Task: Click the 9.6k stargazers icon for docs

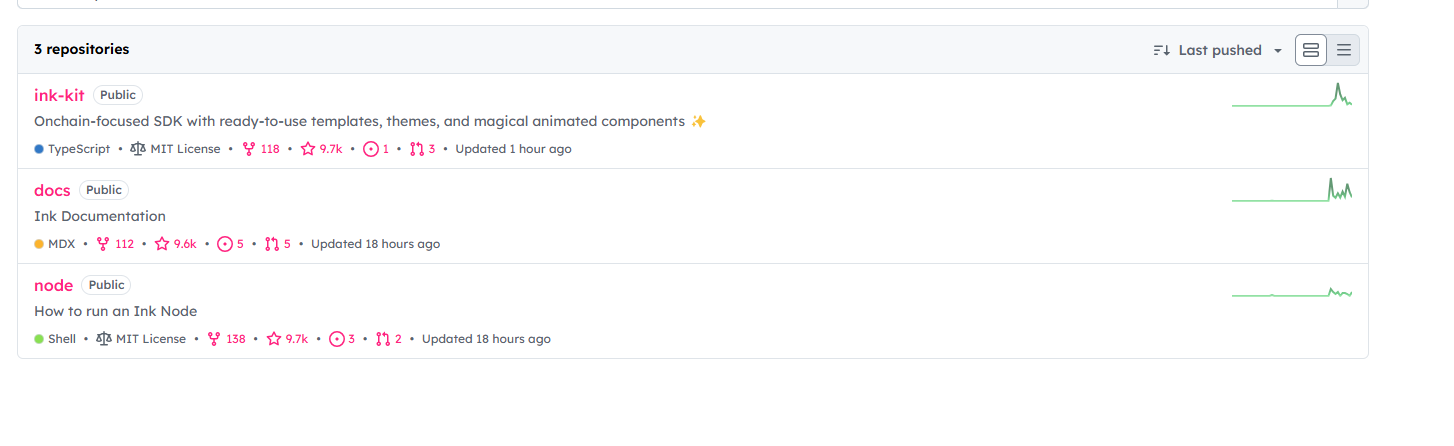Action: tap(162, 244)
